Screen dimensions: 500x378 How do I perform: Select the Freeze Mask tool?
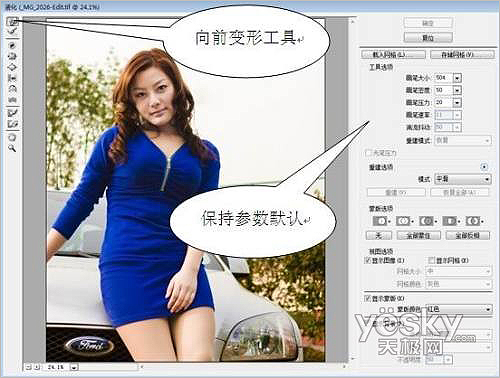(x=13, y=113)
